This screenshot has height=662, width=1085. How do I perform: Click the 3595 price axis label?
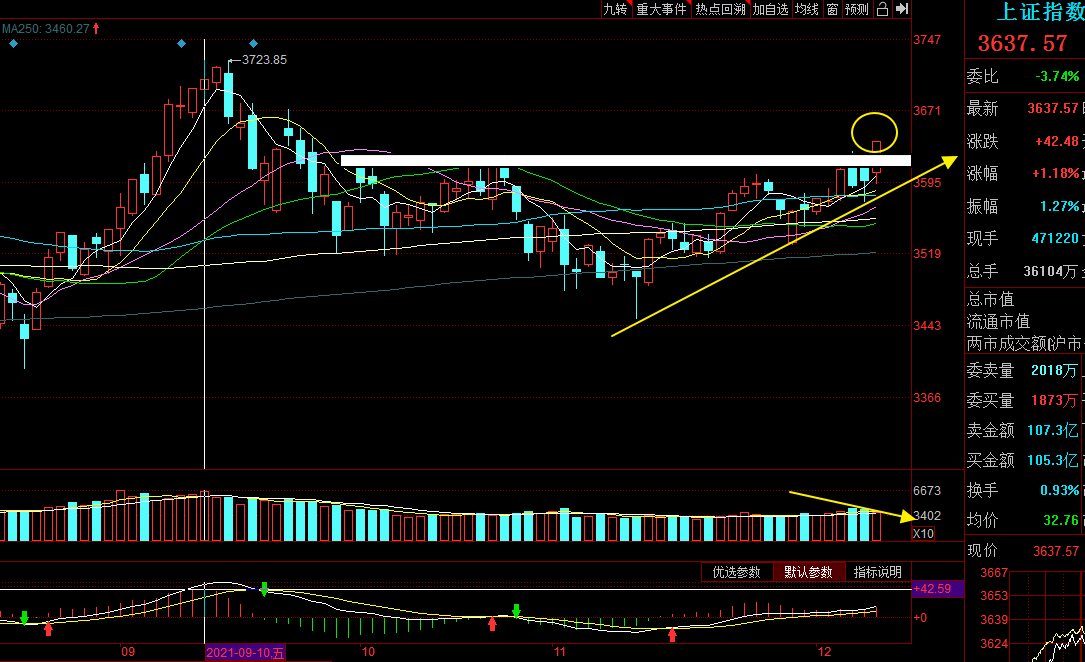pos(927,183)
